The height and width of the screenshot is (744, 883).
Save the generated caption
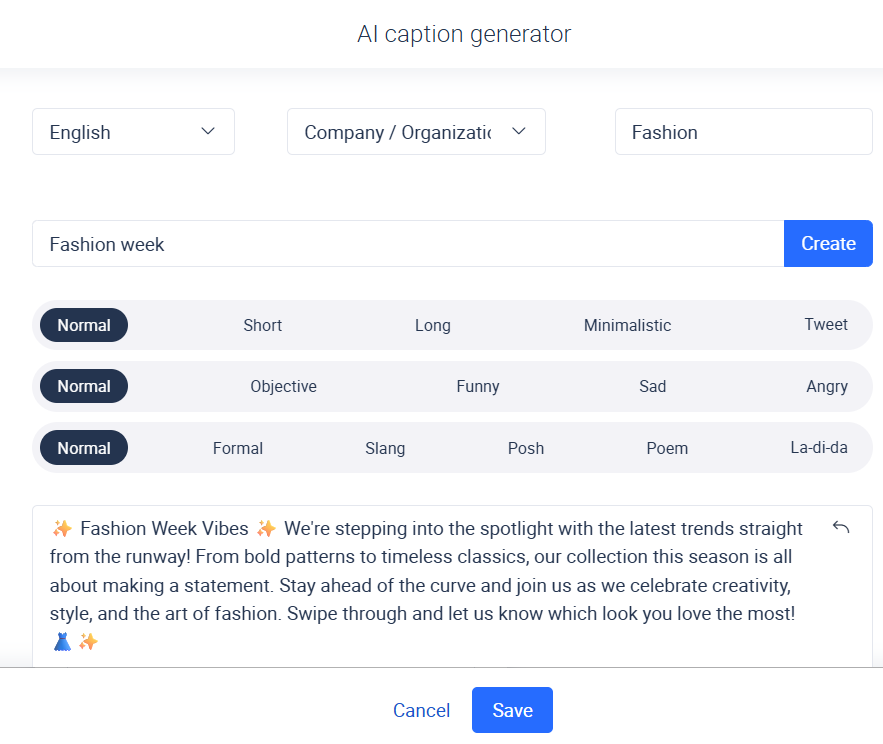coord(512,710)
